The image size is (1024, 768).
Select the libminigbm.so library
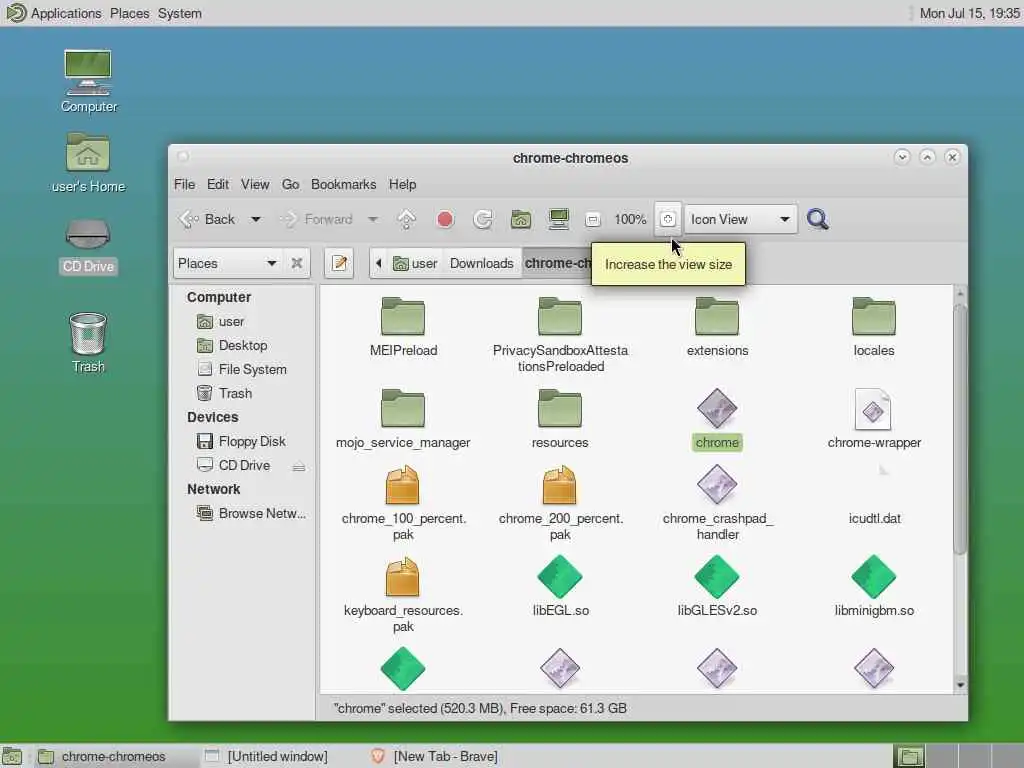[874, 586]
